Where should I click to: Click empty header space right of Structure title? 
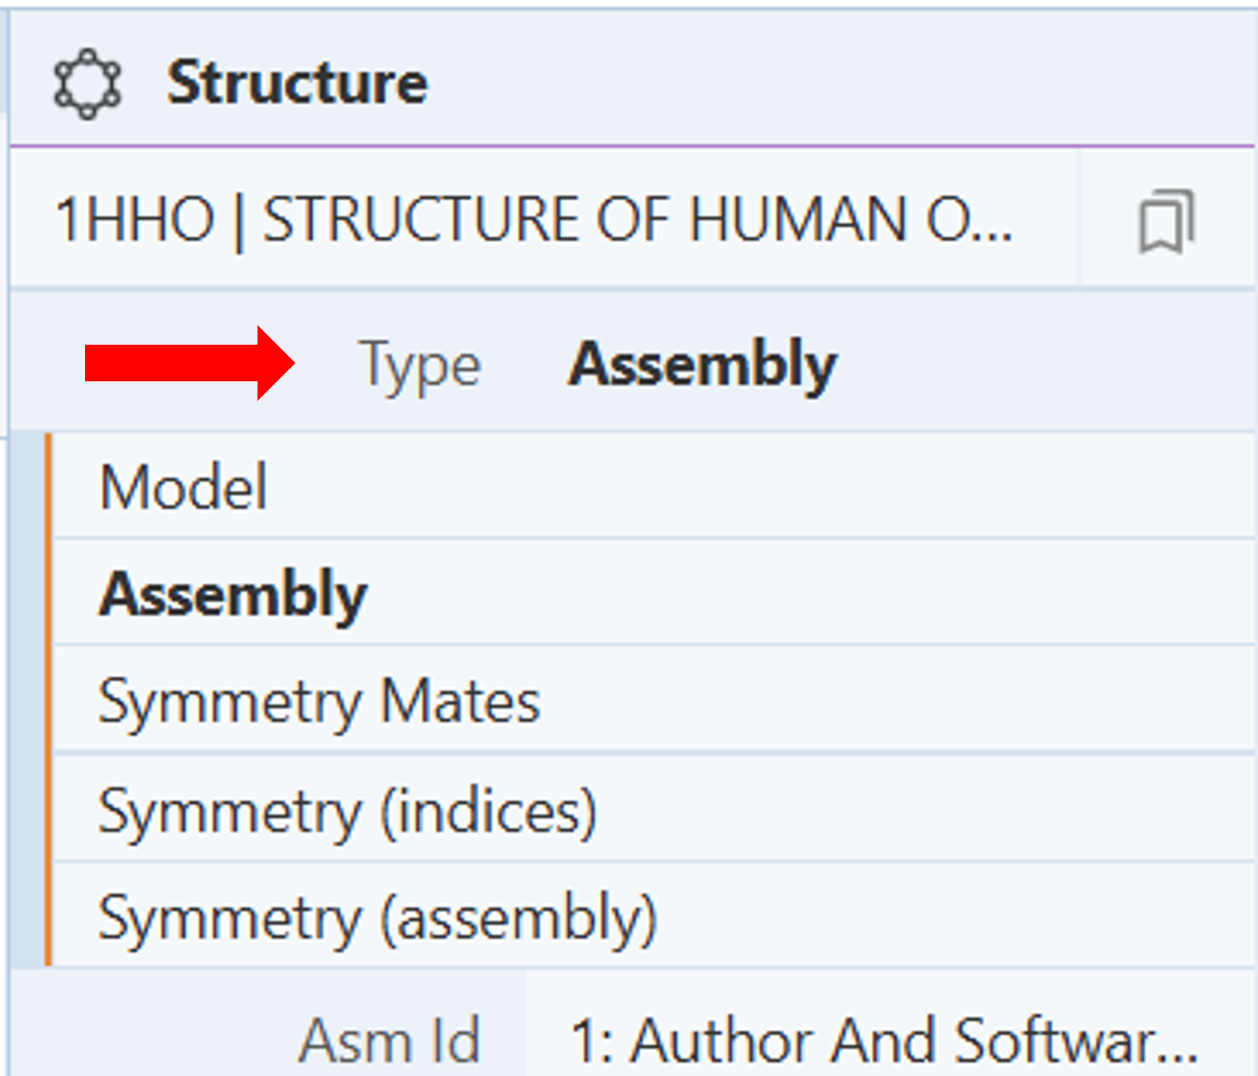(x=840, y=82)
